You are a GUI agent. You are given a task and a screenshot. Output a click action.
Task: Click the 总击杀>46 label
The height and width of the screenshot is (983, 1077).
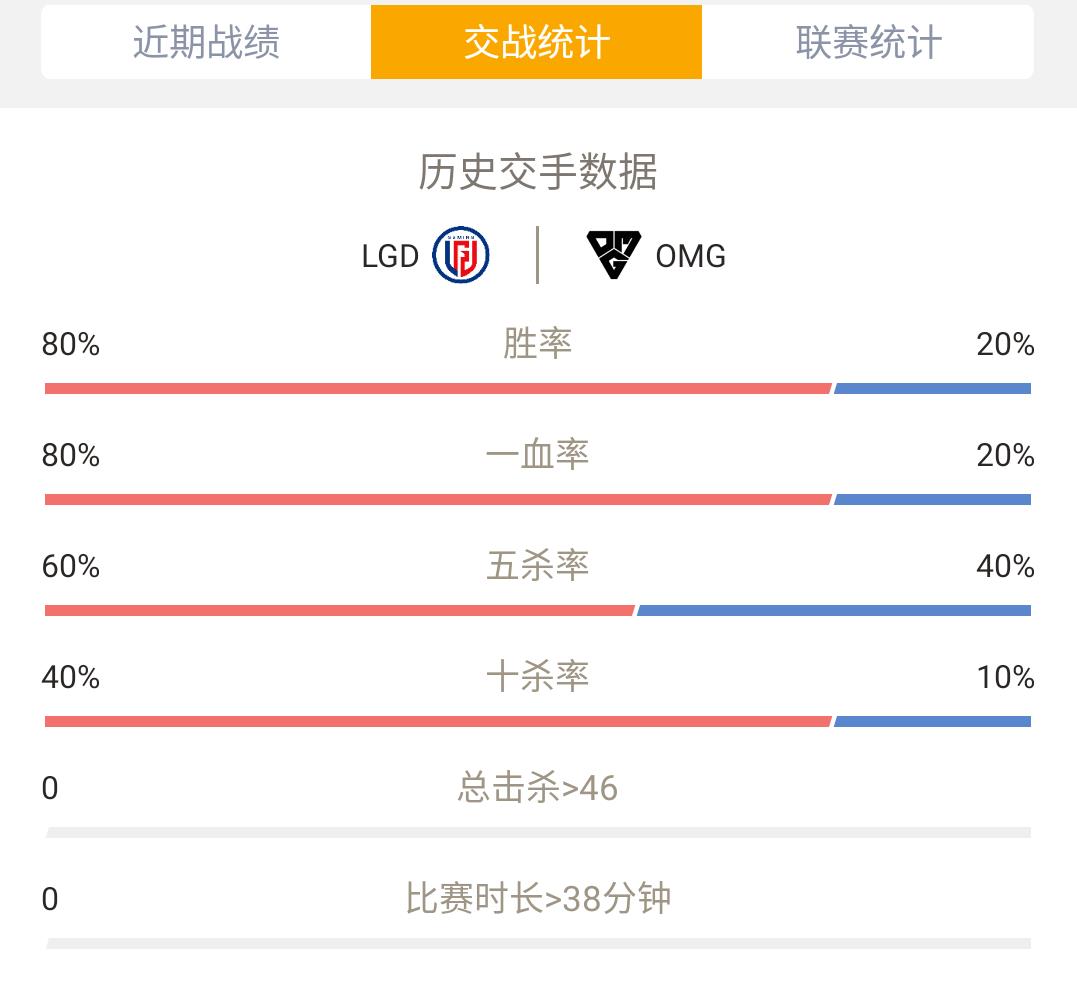[538, 787]
